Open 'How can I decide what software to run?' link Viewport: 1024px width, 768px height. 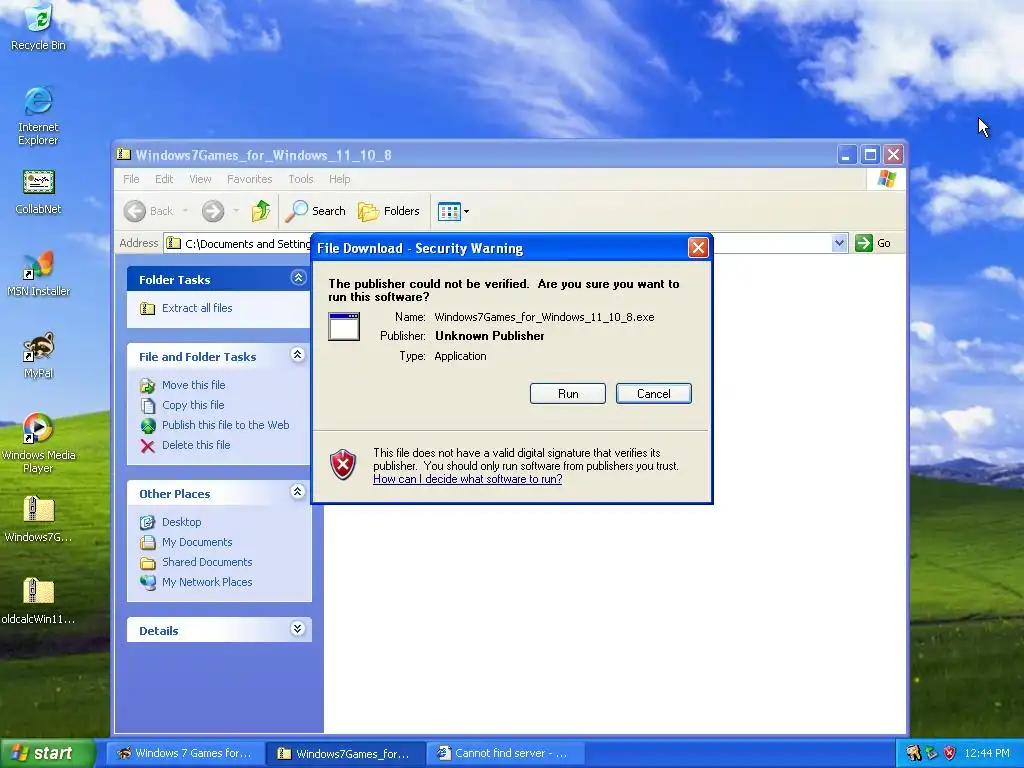[x=468, y=479]
